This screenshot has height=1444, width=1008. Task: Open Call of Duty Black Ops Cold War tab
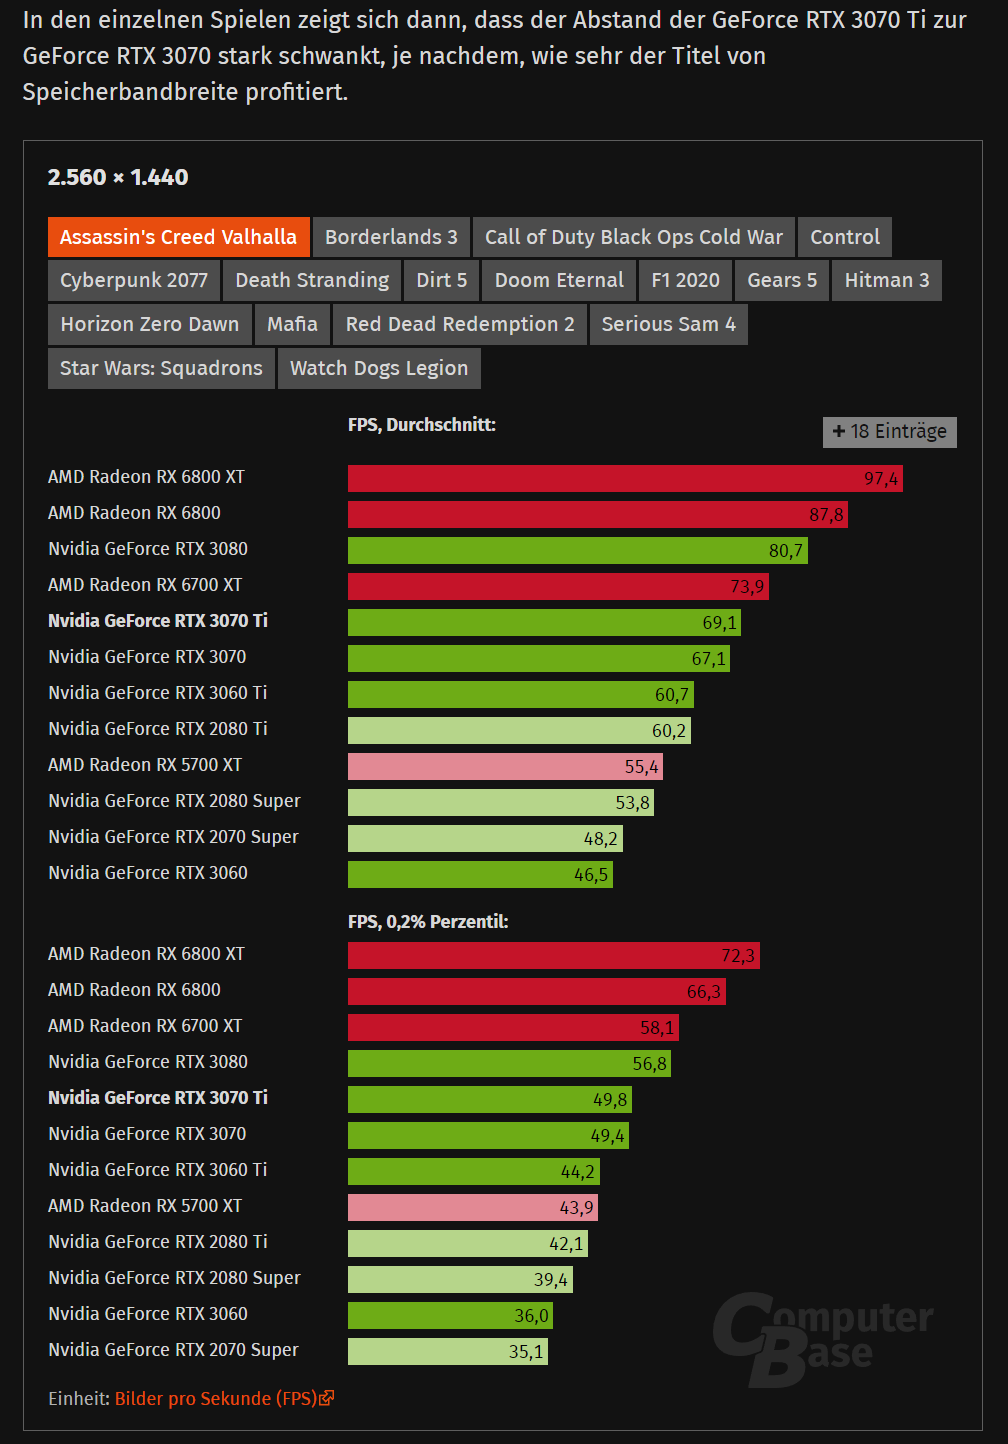click(634, 237)
